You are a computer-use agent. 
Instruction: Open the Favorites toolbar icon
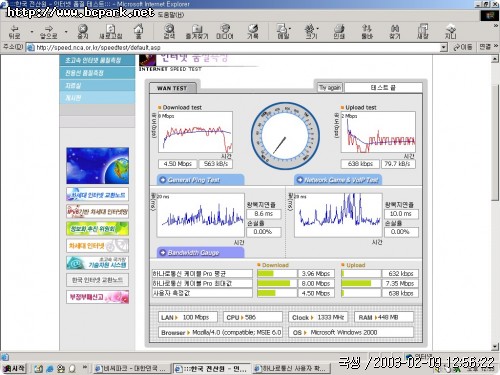[197, 32]
